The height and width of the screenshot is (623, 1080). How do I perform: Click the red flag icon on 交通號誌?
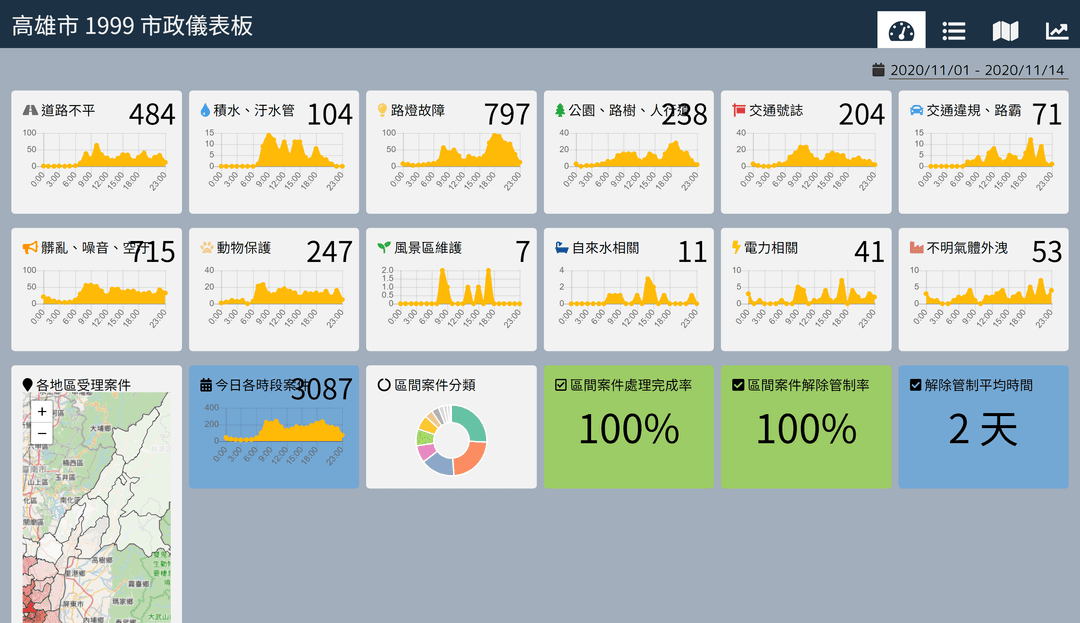tap(739, 110)
